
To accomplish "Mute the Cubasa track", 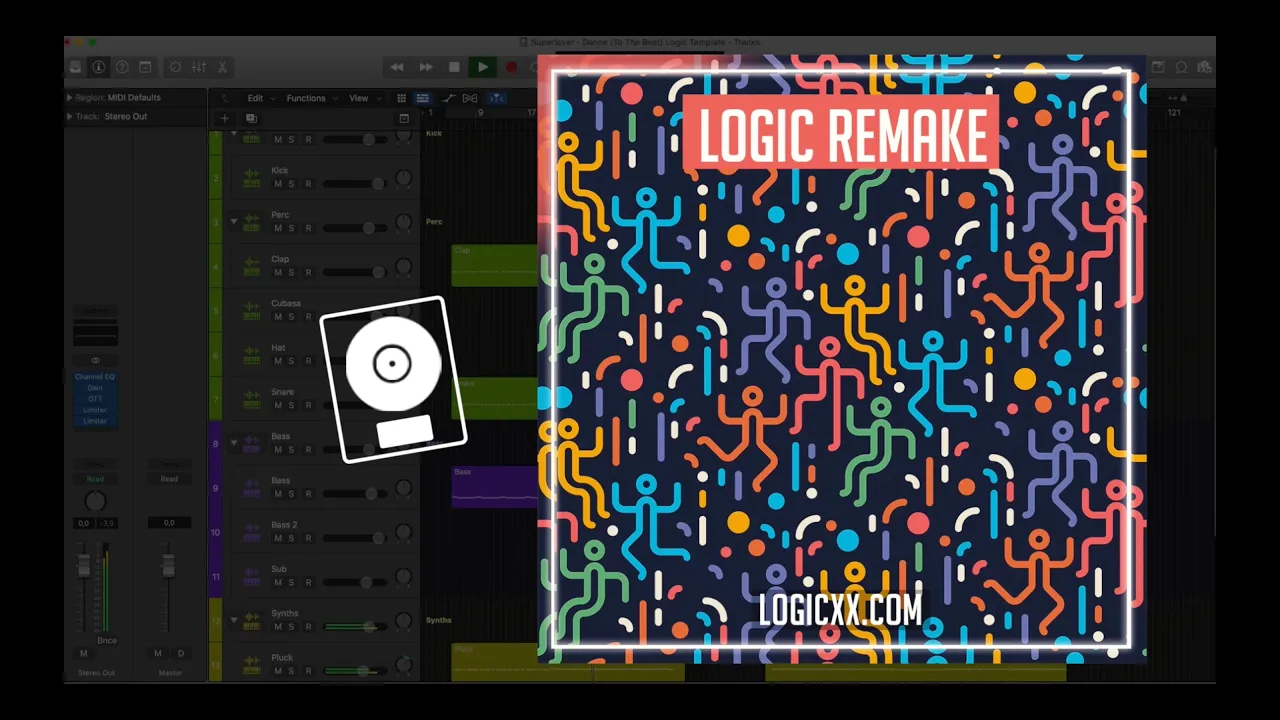I will pos(278,317).
